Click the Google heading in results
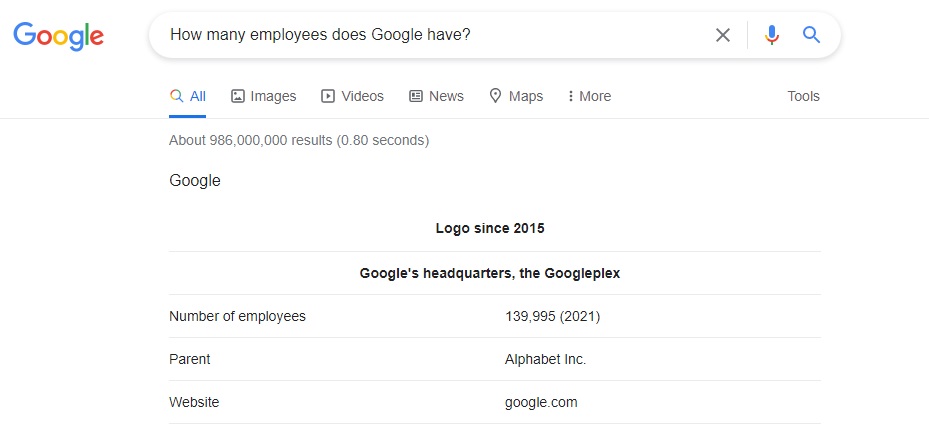This screenshot has height=432, width=929. point(195,181)
